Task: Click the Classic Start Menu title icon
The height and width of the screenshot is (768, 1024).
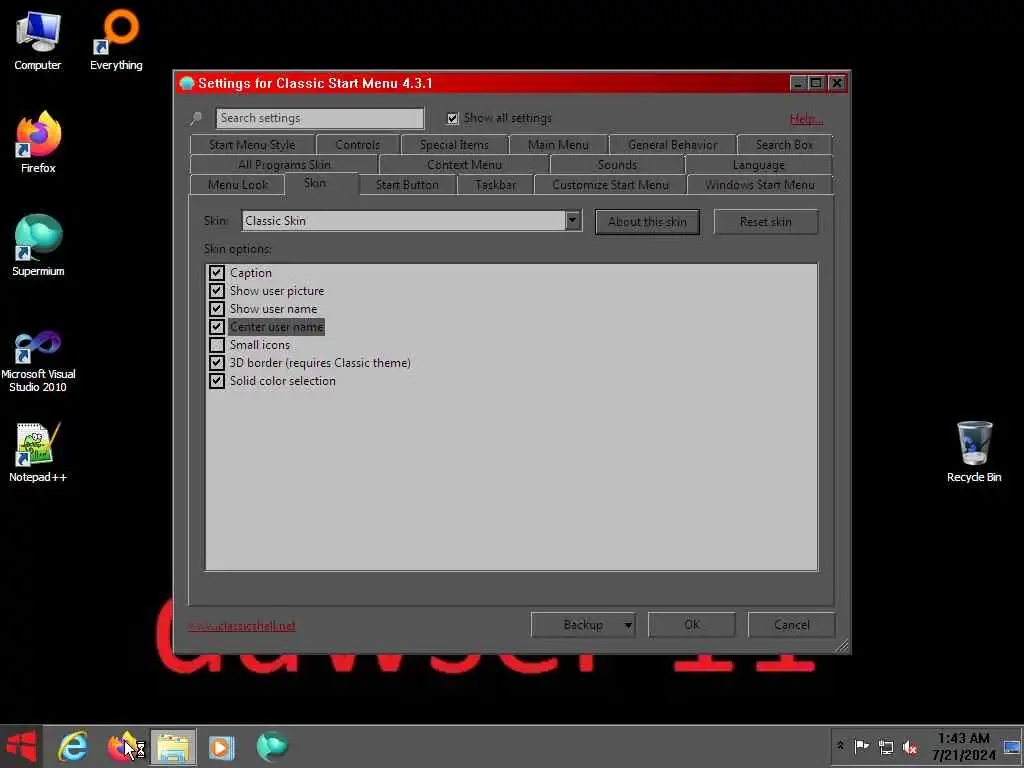Action: (x=187, y=84)
